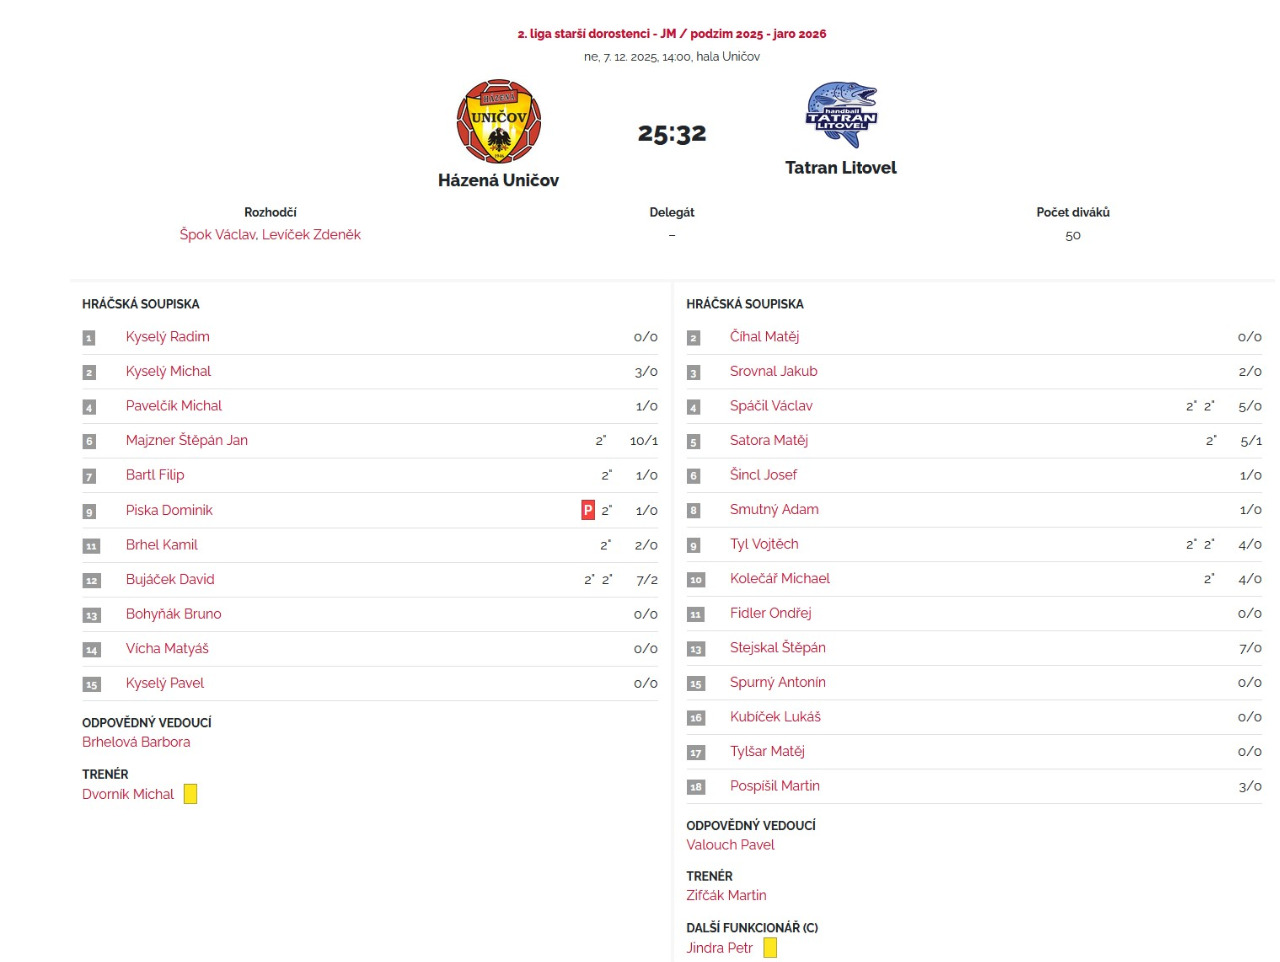Click the Tatran Litovel team name

click(x=841, y=167)
